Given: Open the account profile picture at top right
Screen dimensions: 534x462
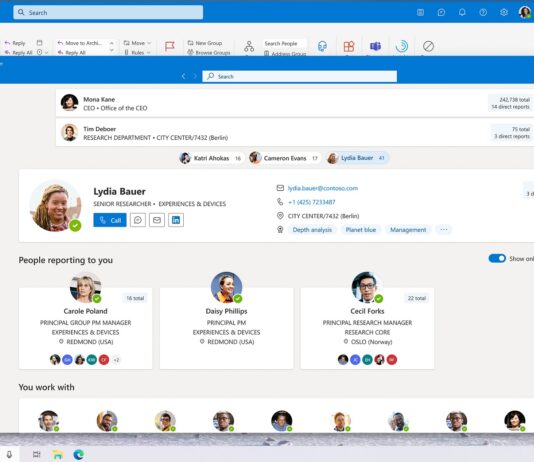Looking at the screenshot, I should (525, 12).
